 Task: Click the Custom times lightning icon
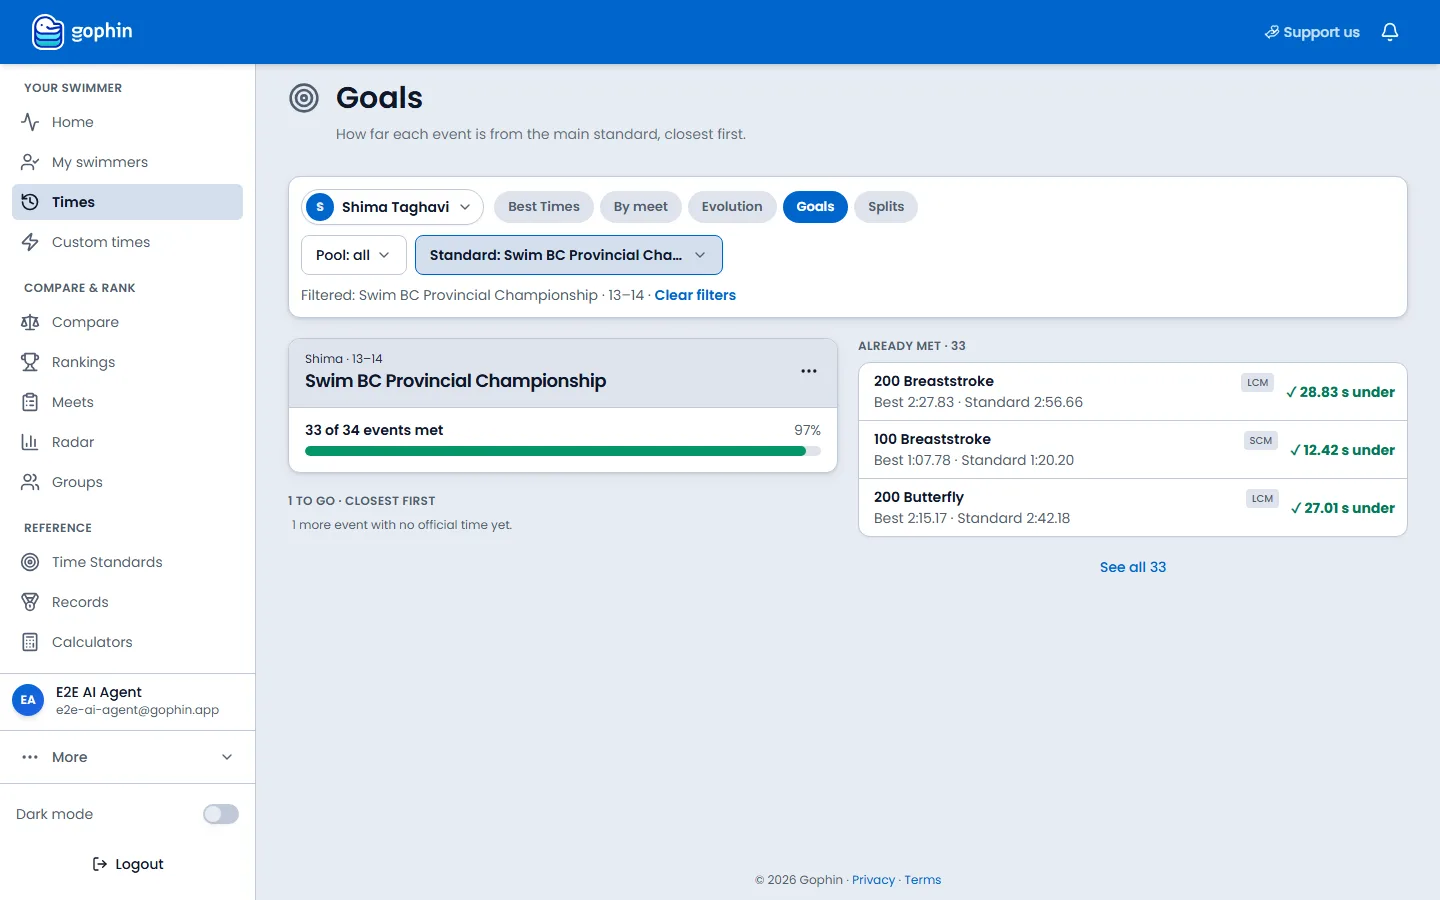pyautogui.click(x=30, y=242)
